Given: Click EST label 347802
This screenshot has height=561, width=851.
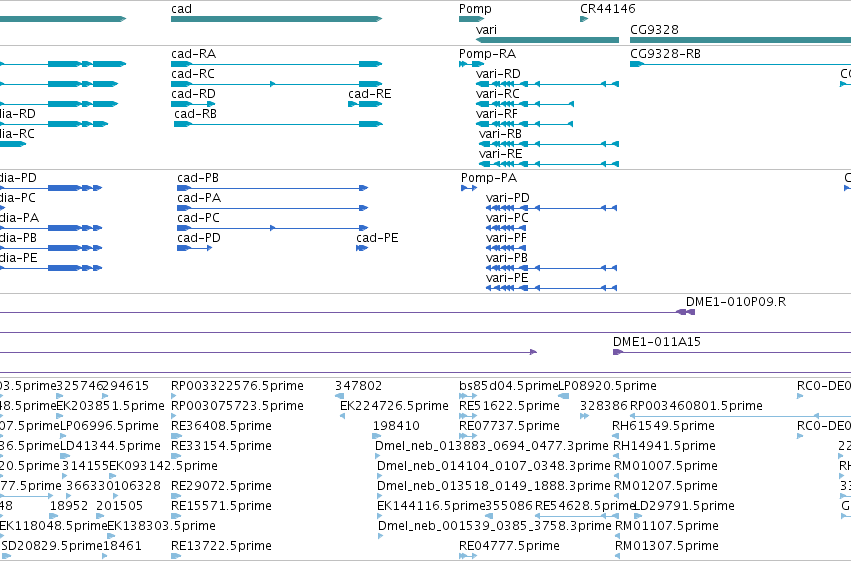Looking at the screenshot, I should [x=358, y=386].
